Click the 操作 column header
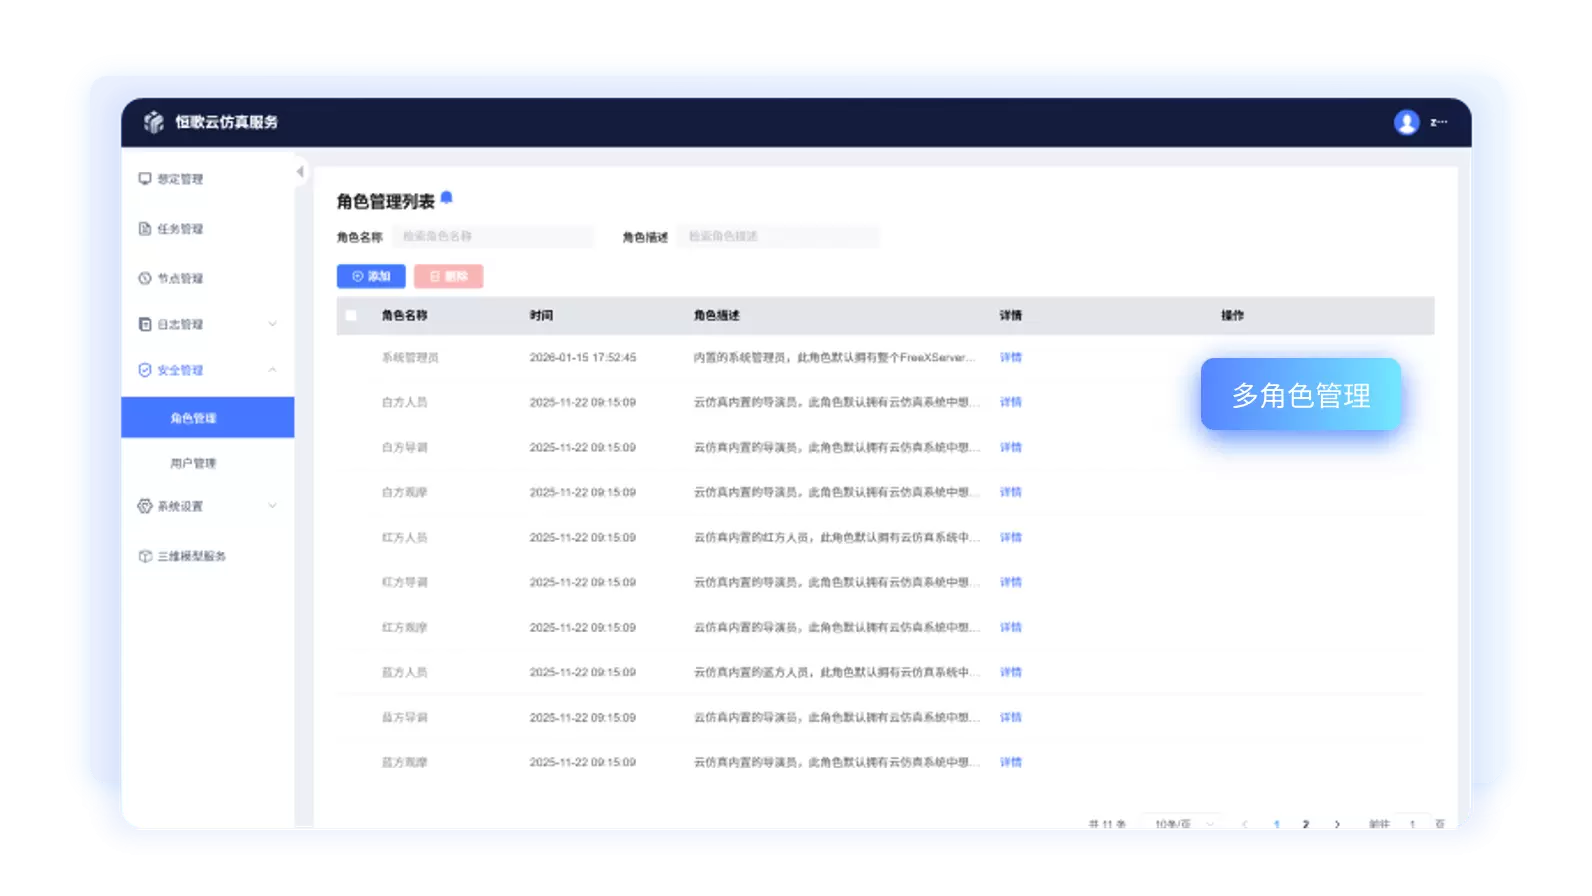 [1232, 315]
